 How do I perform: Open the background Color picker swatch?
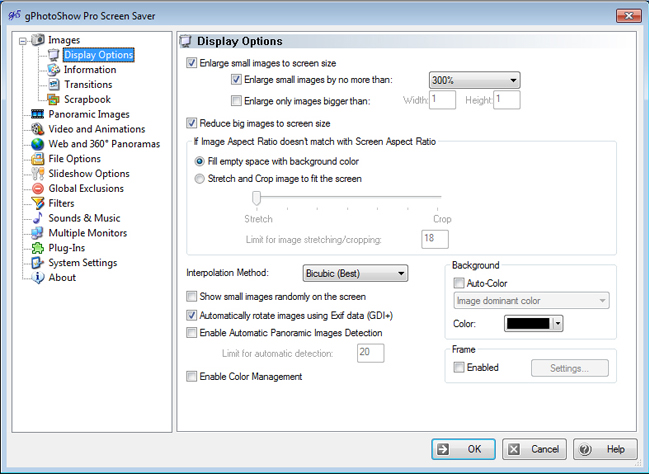(536, 323)
